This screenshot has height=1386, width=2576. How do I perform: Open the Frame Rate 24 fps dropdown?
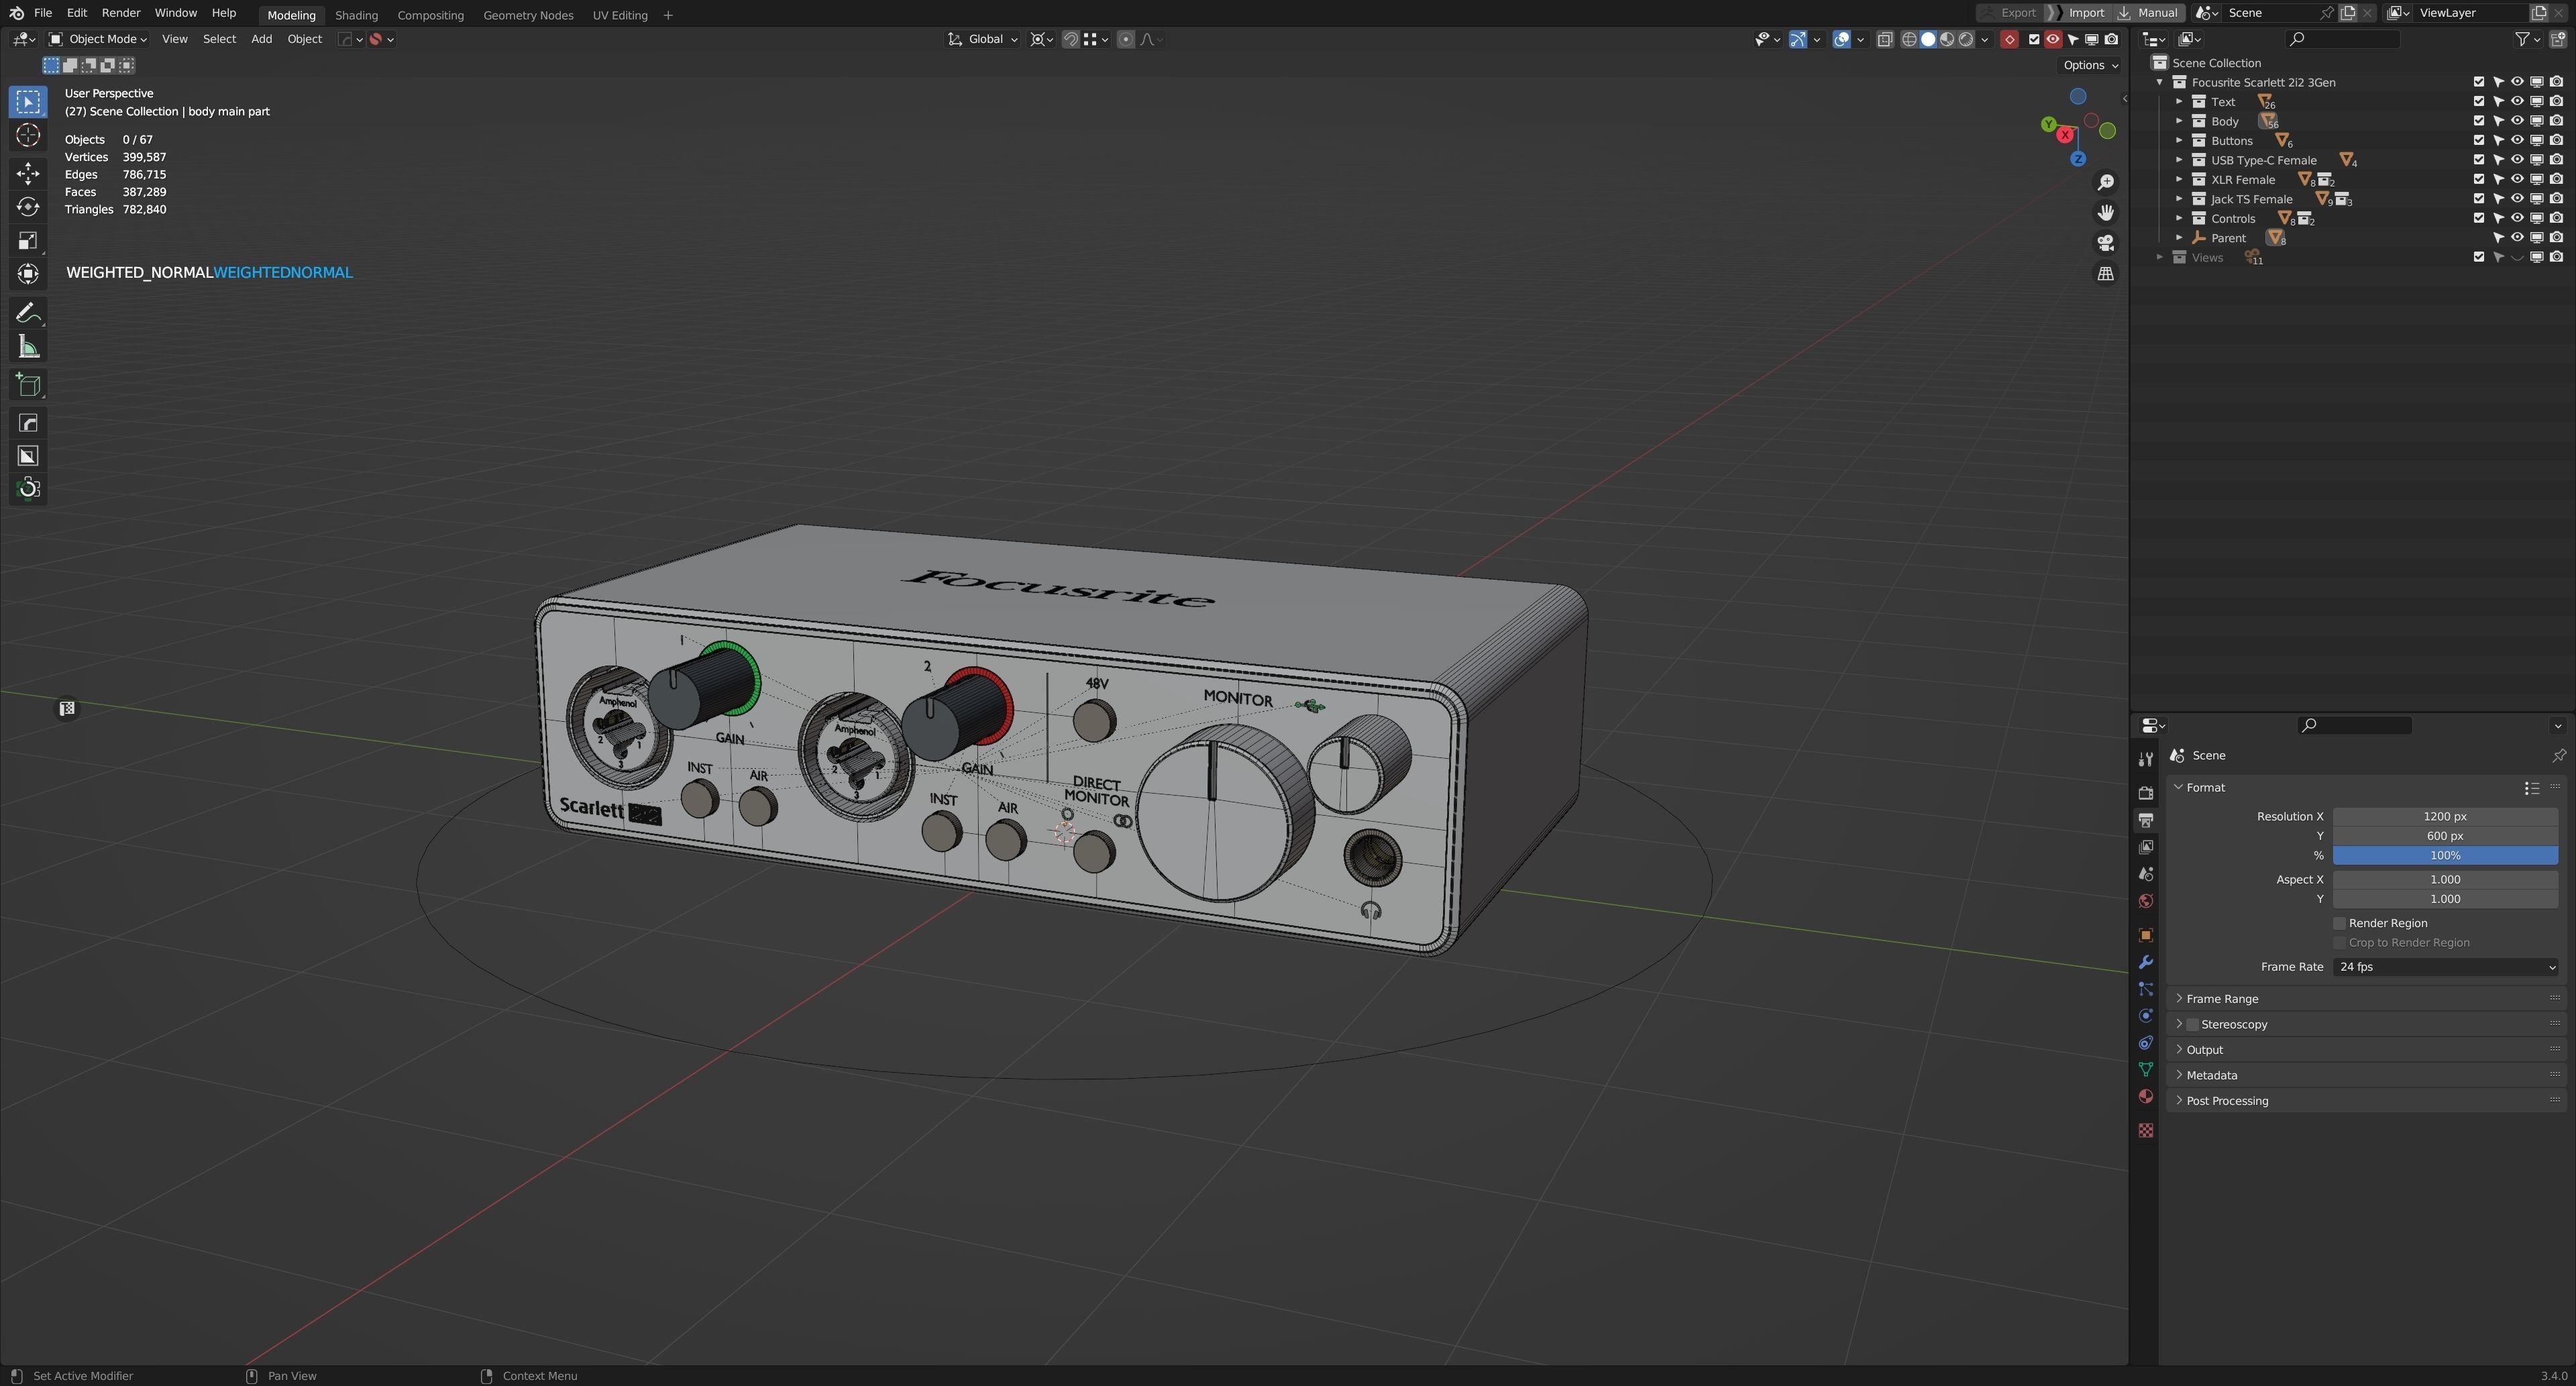2445,967
